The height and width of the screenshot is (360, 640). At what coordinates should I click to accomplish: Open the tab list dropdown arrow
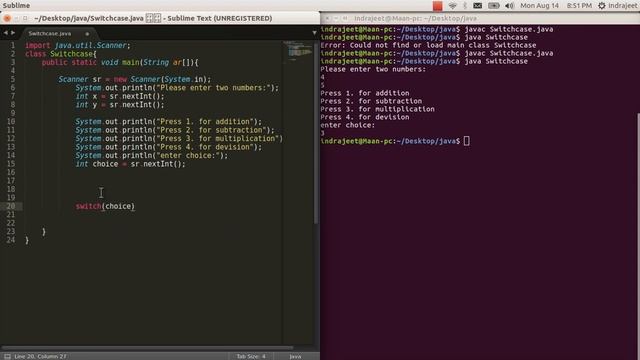click(314, 33)
